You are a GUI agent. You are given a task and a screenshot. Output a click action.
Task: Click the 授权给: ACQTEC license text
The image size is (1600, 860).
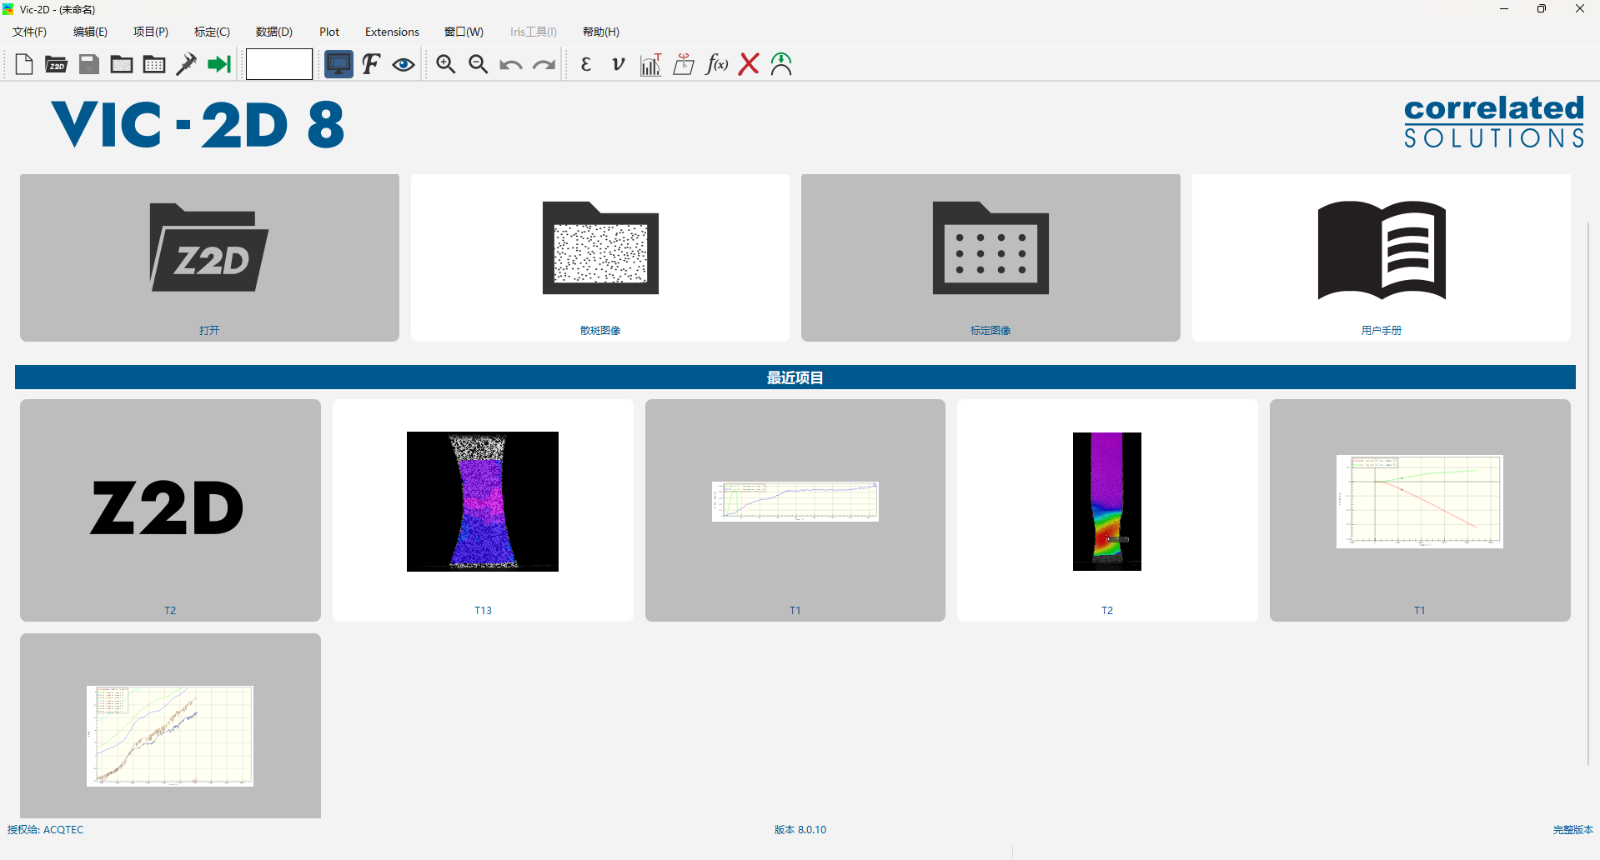point(46,830)
